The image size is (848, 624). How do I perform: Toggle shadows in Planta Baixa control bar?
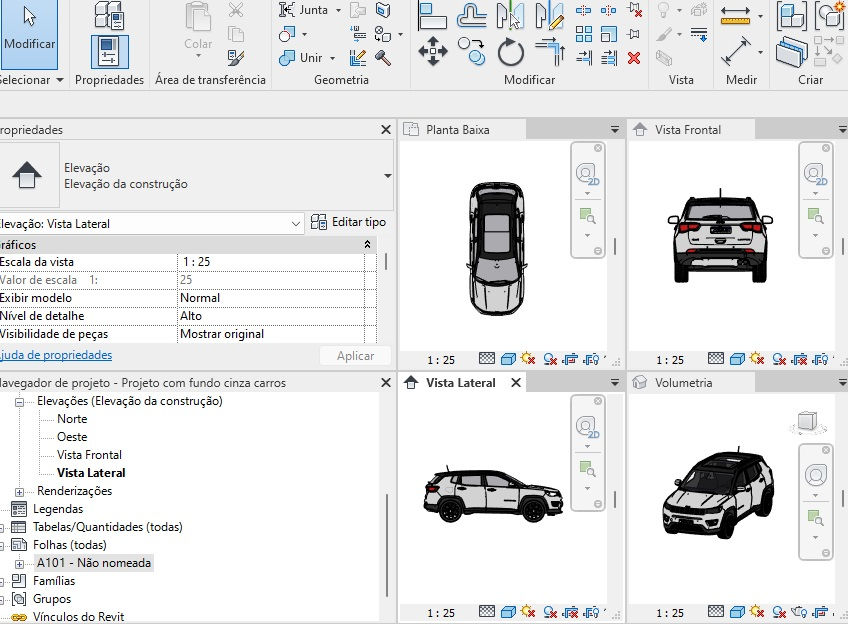click(x=550, y=359)
